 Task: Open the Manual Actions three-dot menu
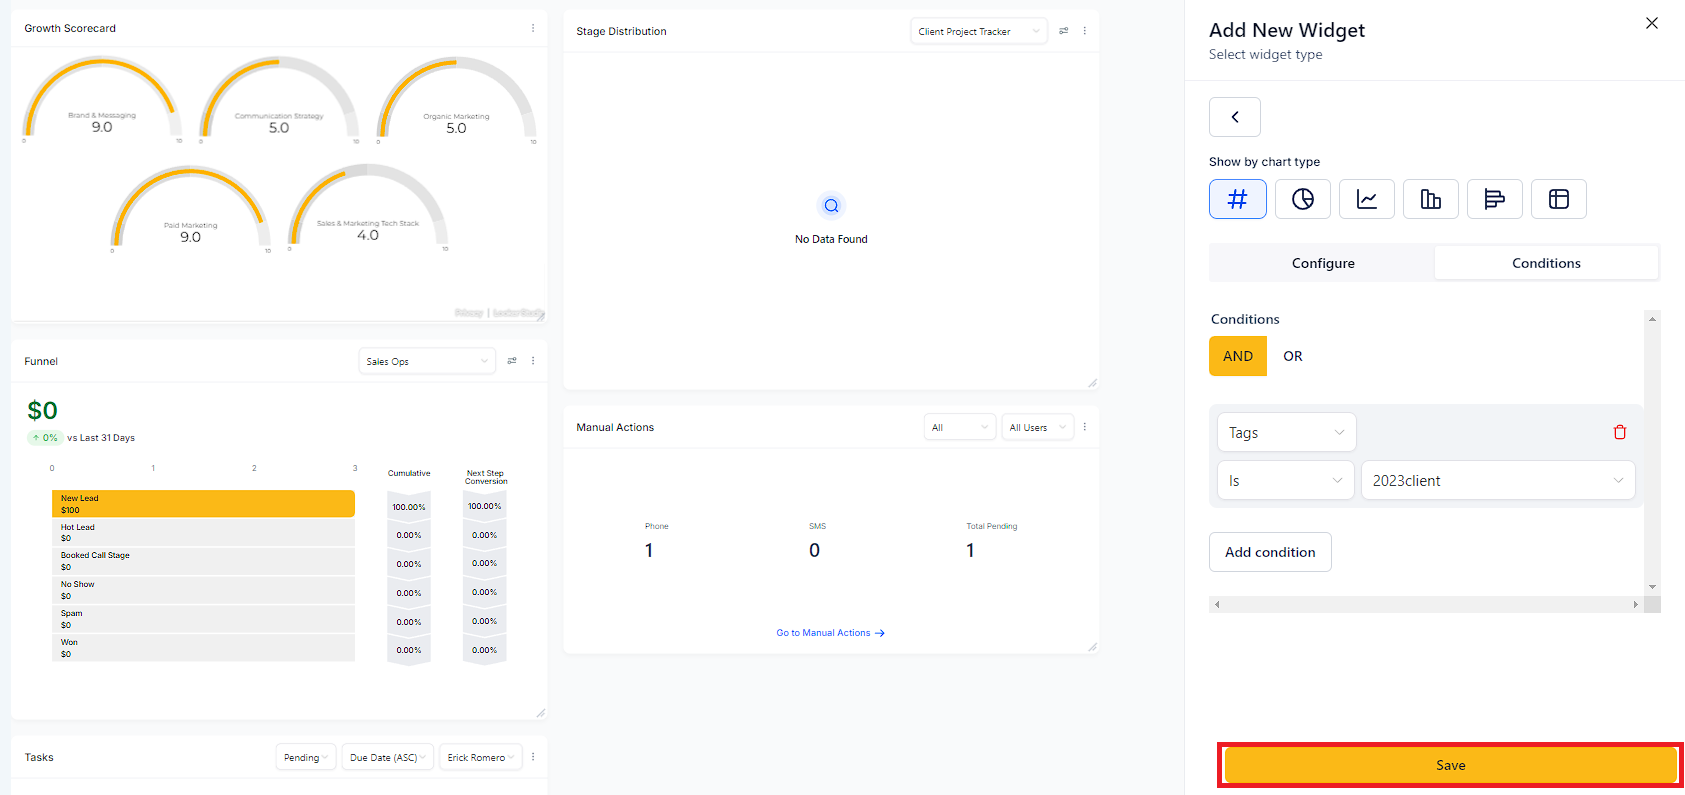(x=1085, y=427)
